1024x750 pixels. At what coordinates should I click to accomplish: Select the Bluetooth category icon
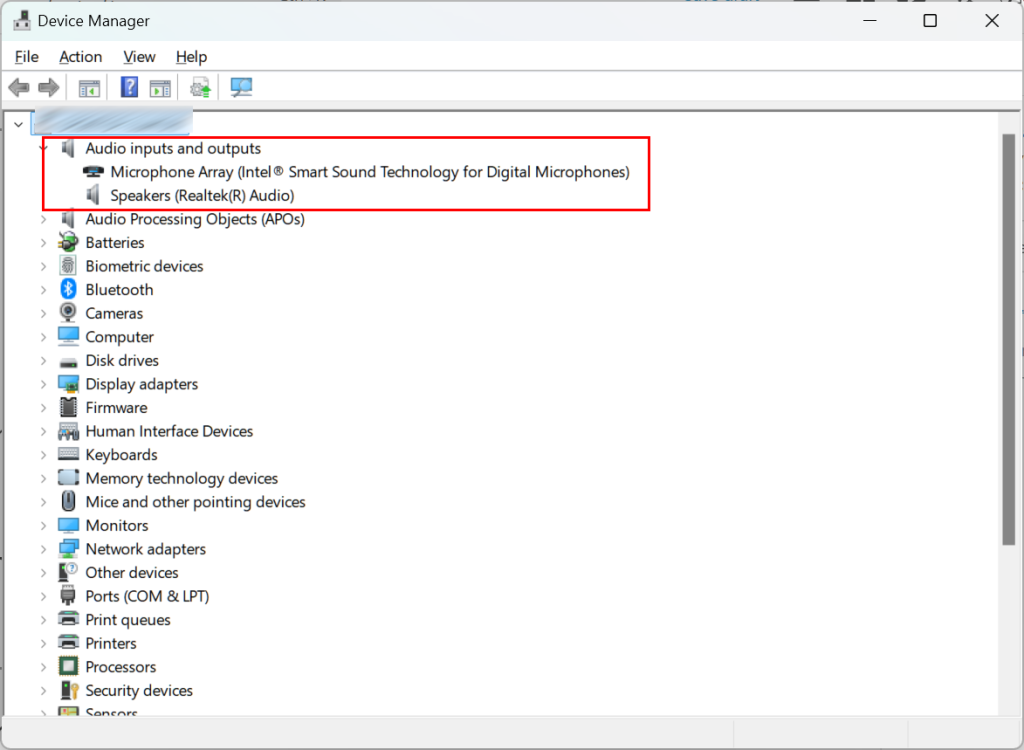[x=68, y=290]
